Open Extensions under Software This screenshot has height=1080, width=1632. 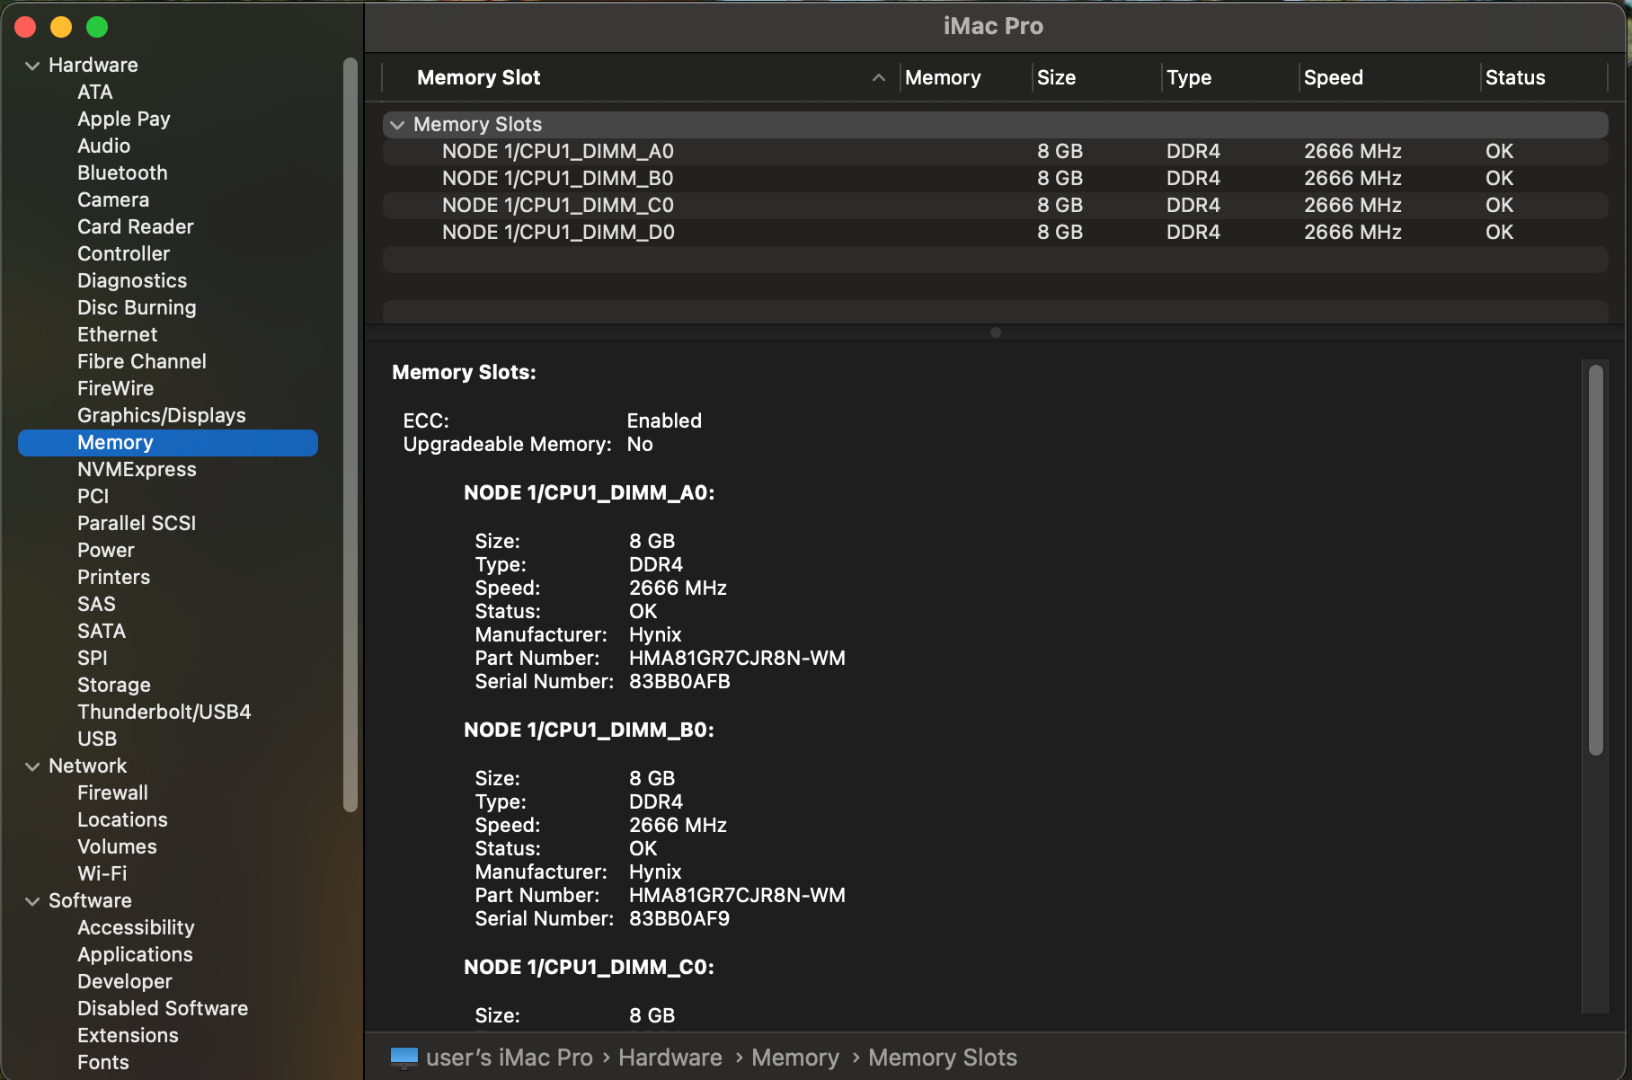(x=128, y=1037)
